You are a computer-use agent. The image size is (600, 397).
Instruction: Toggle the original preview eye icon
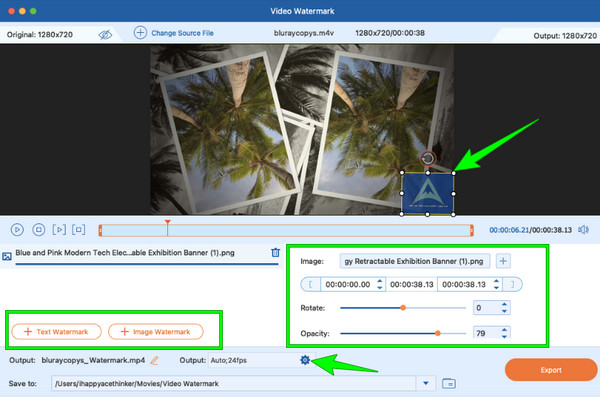pos(105,35)
